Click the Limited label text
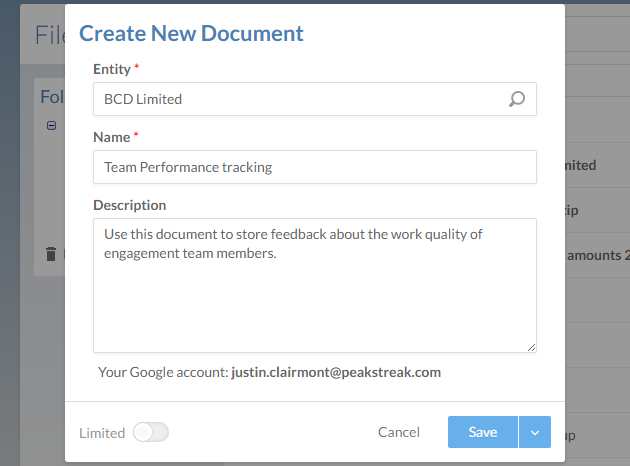630x466 pixels. 102,433
